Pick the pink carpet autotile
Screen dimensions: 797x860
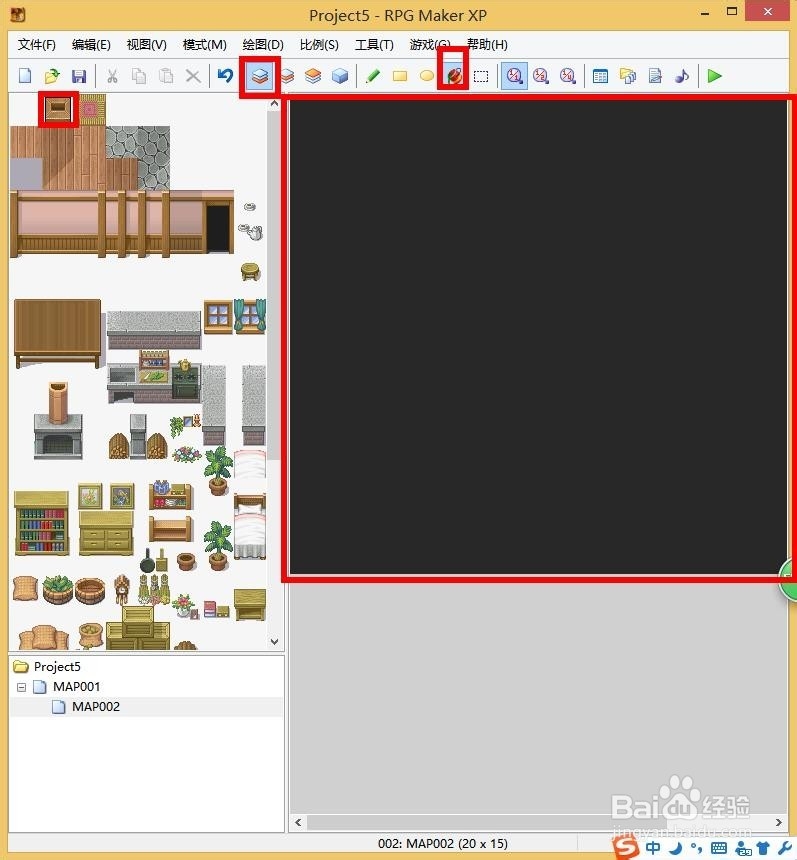pos(92,109)
